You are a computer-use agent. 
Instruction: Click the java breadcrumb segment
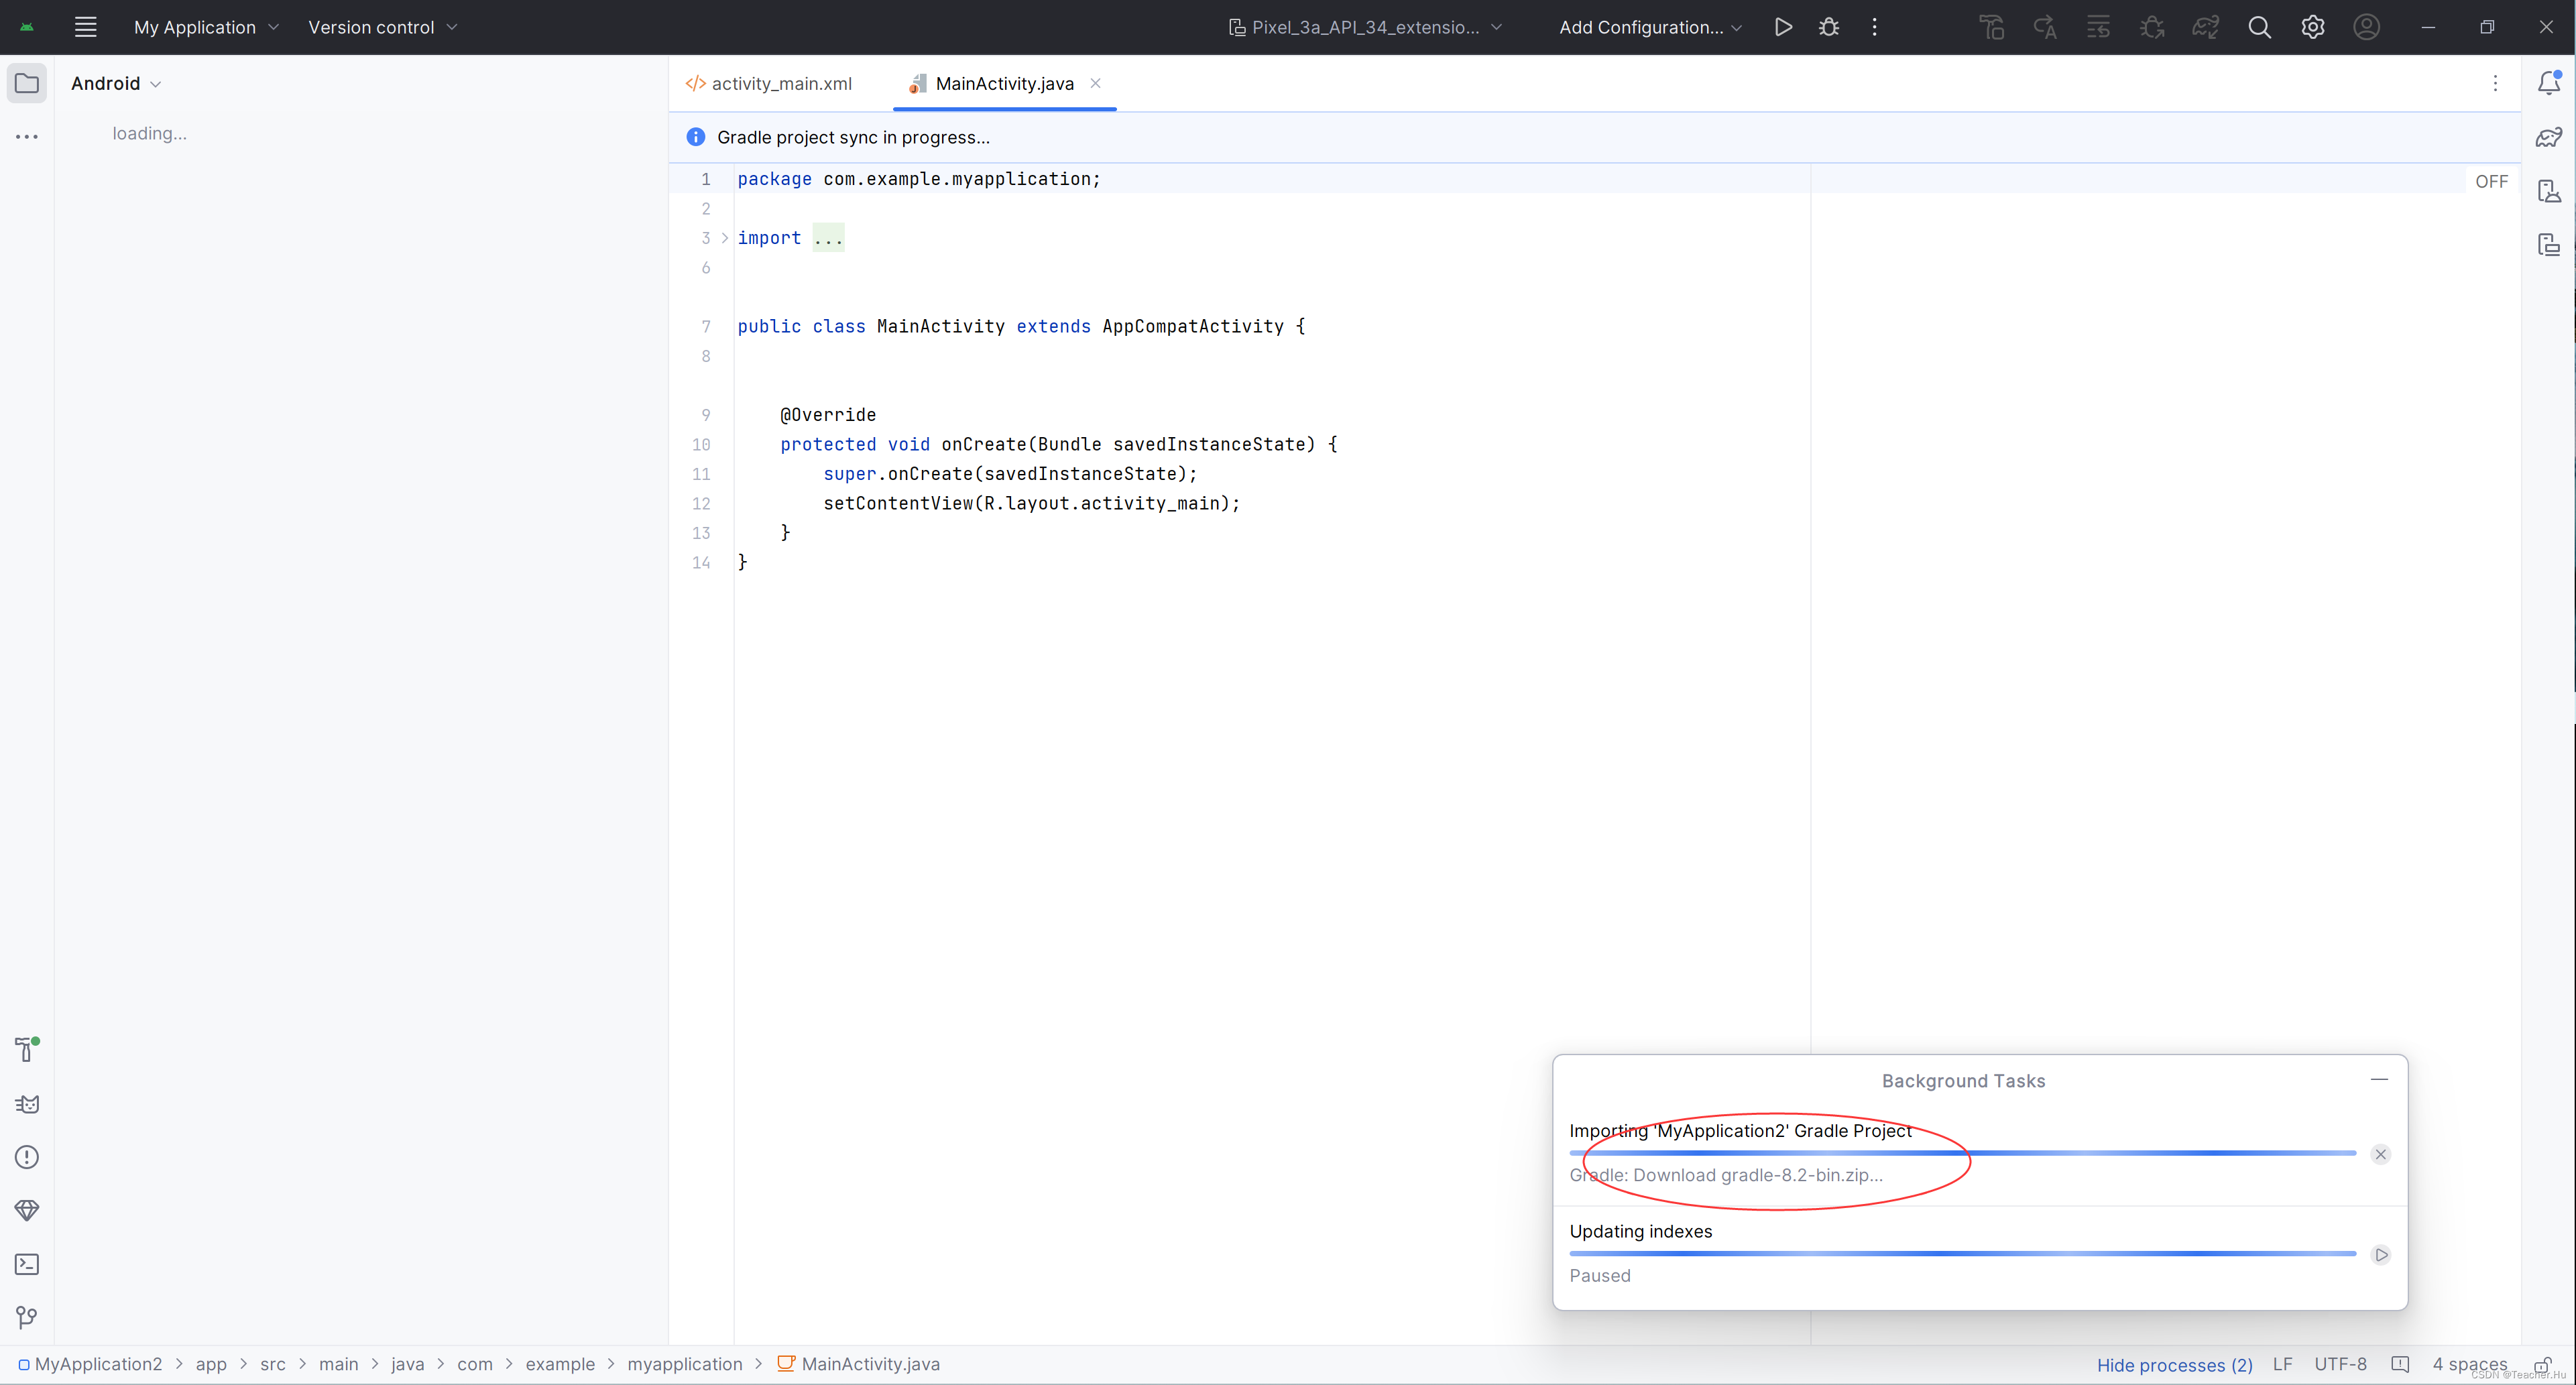point(407,1364)
